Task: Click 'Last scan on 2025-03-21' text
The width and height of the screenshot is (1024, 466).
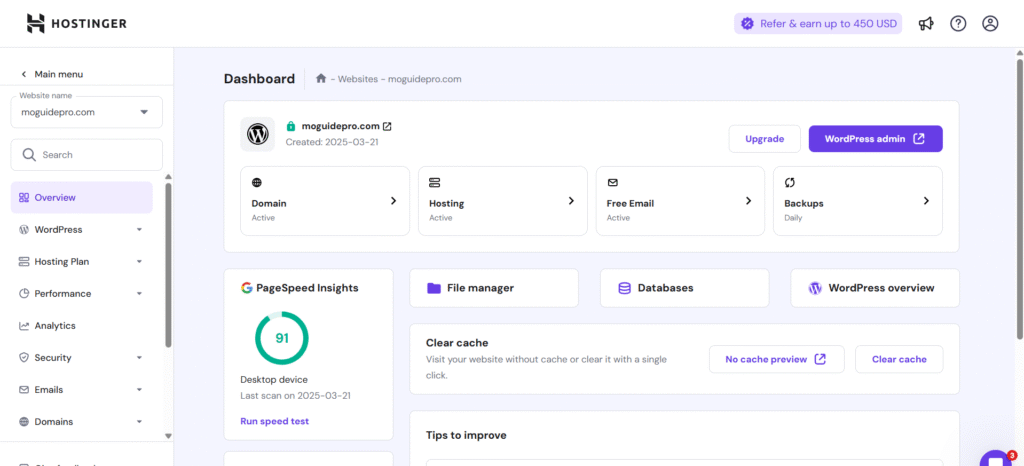Action: (296, 396)
